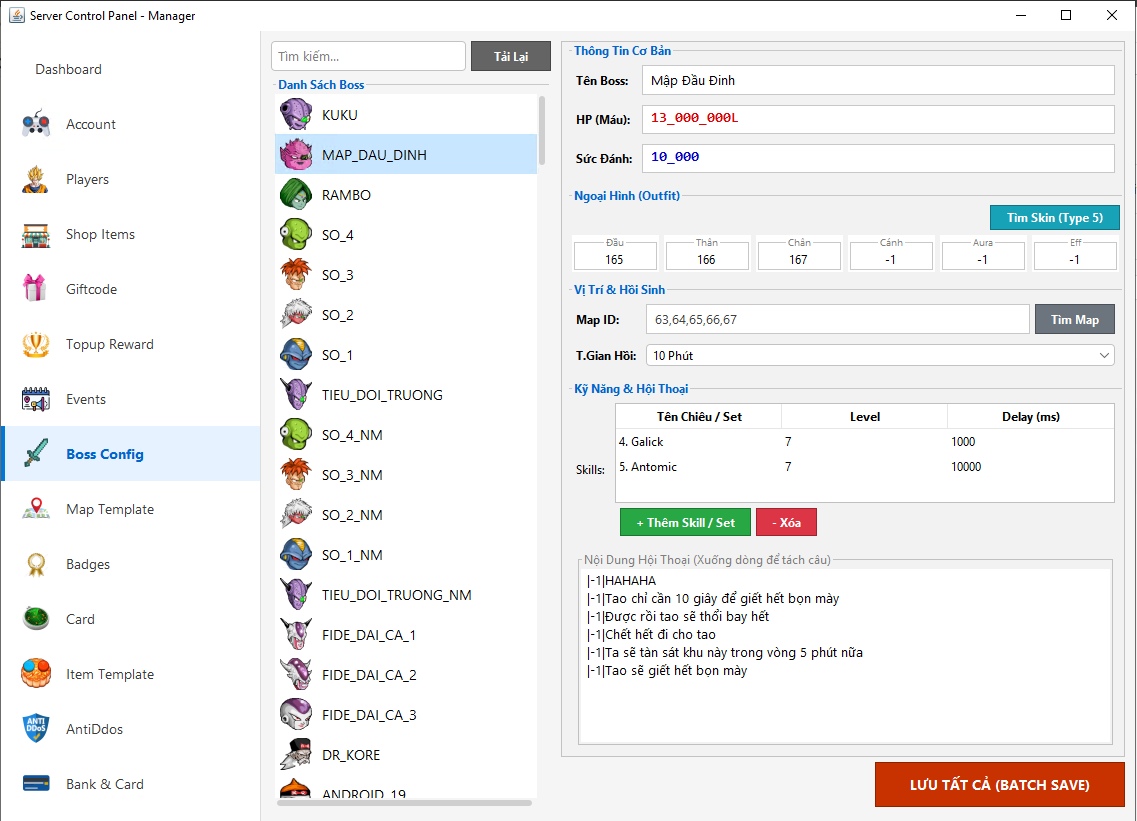Select the DR_KORE boss avatar
Viewport: 1137px width, 821px height.
coord(296,754)
